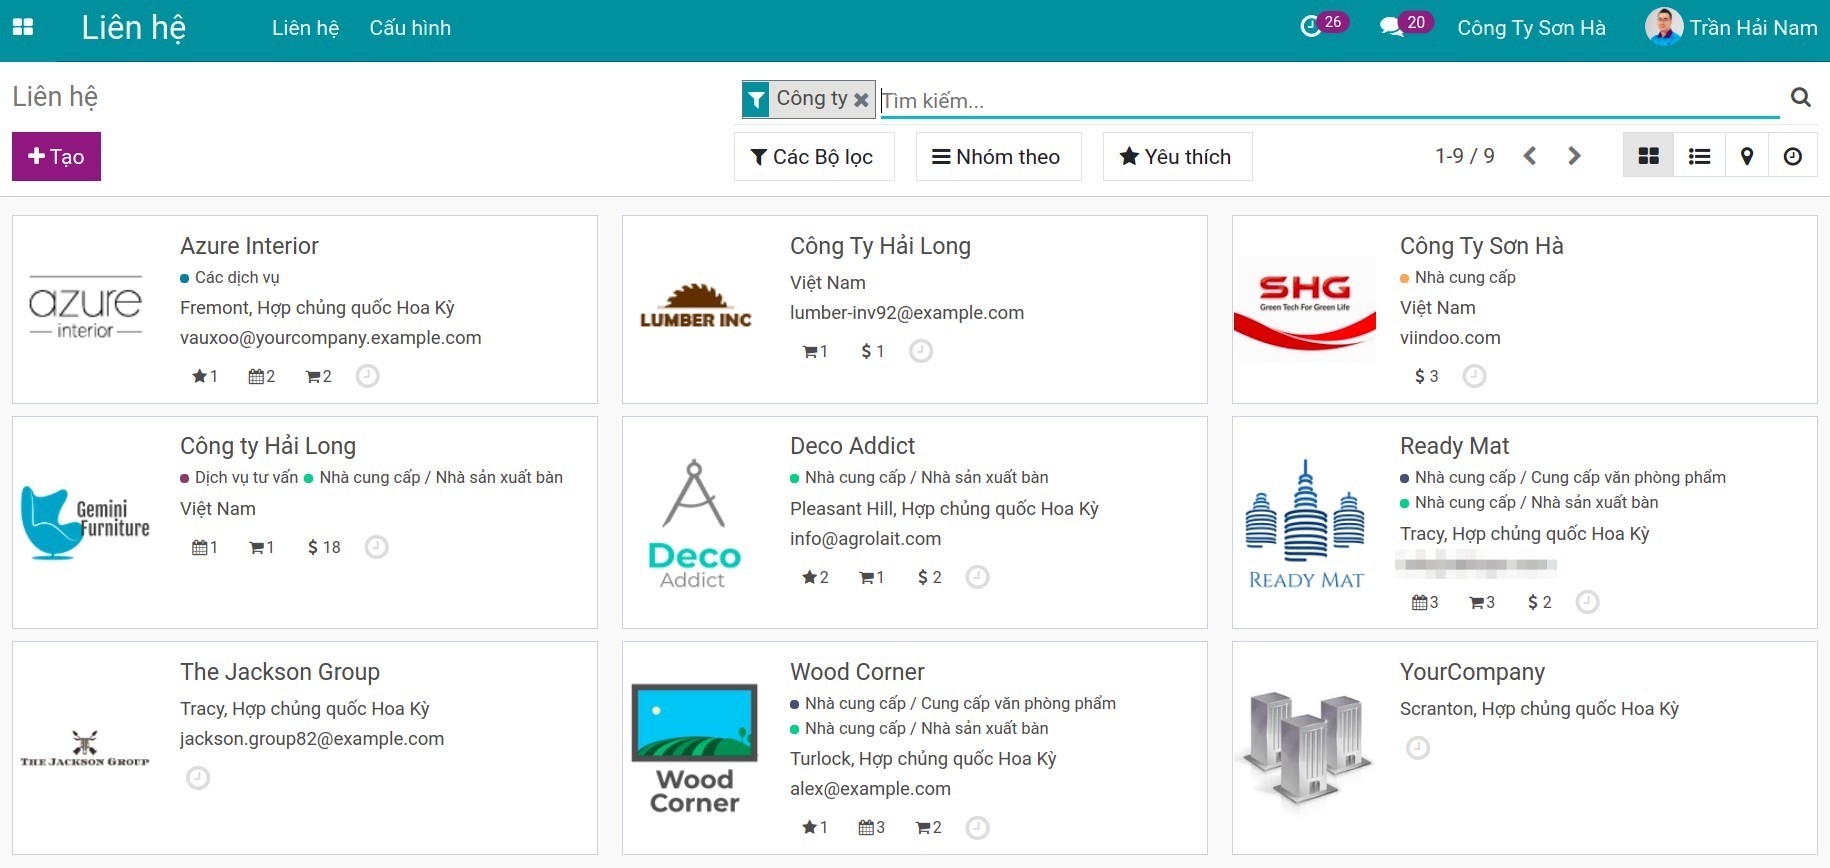Open the apps grid home menu

click(x=23, y=27)
